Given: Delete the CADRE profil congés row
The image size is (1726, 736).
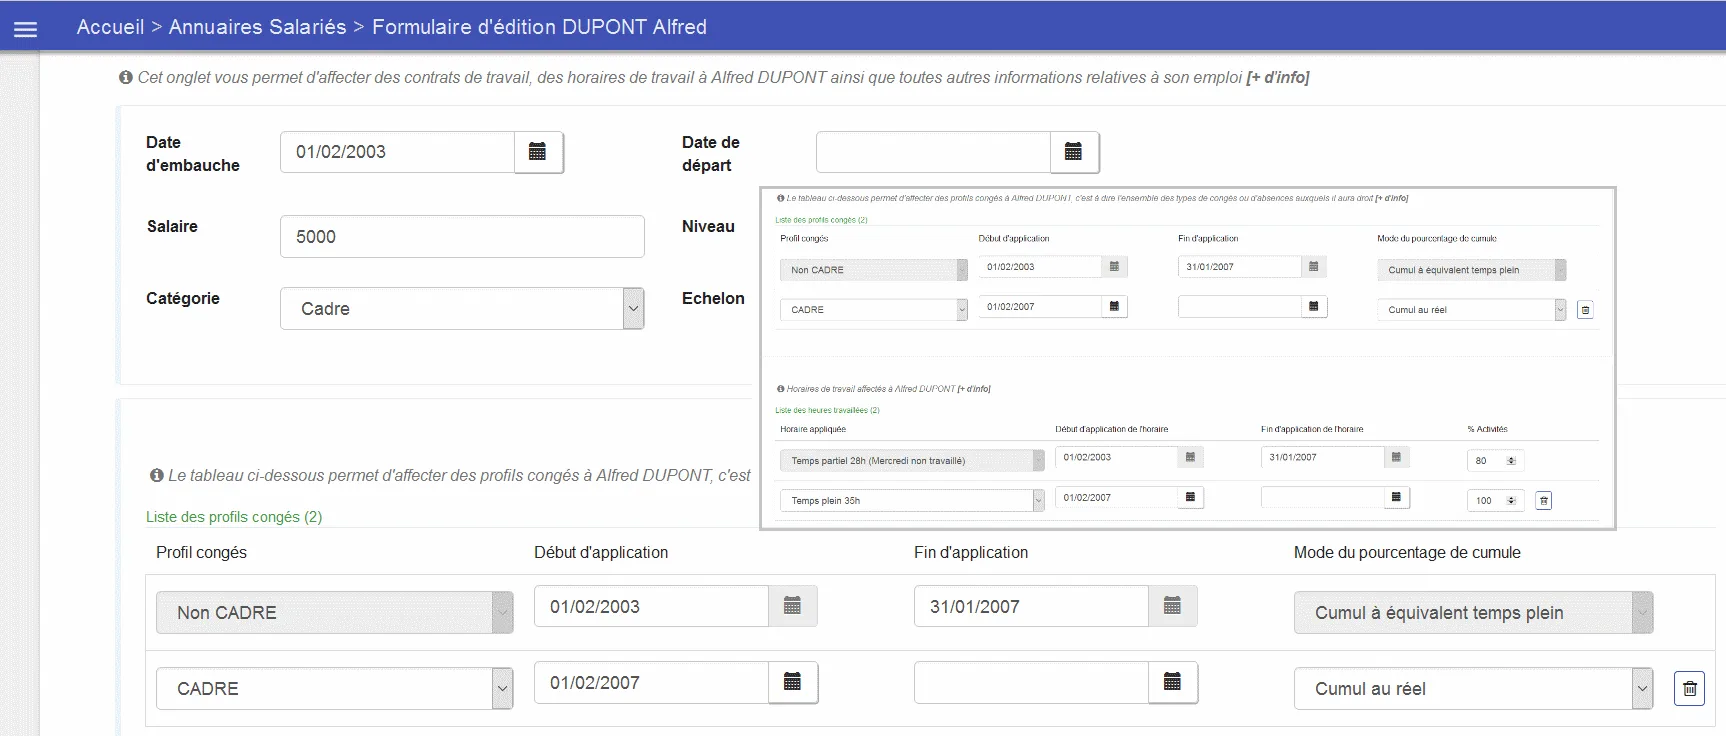Looking at the screenshot, I should tap(1689, 689).
